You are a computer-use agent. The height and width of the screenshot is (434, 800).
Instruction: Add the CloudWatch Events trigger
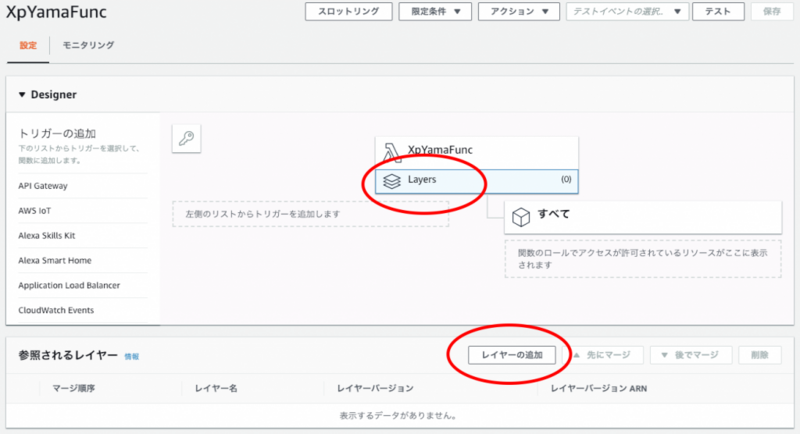56,310
